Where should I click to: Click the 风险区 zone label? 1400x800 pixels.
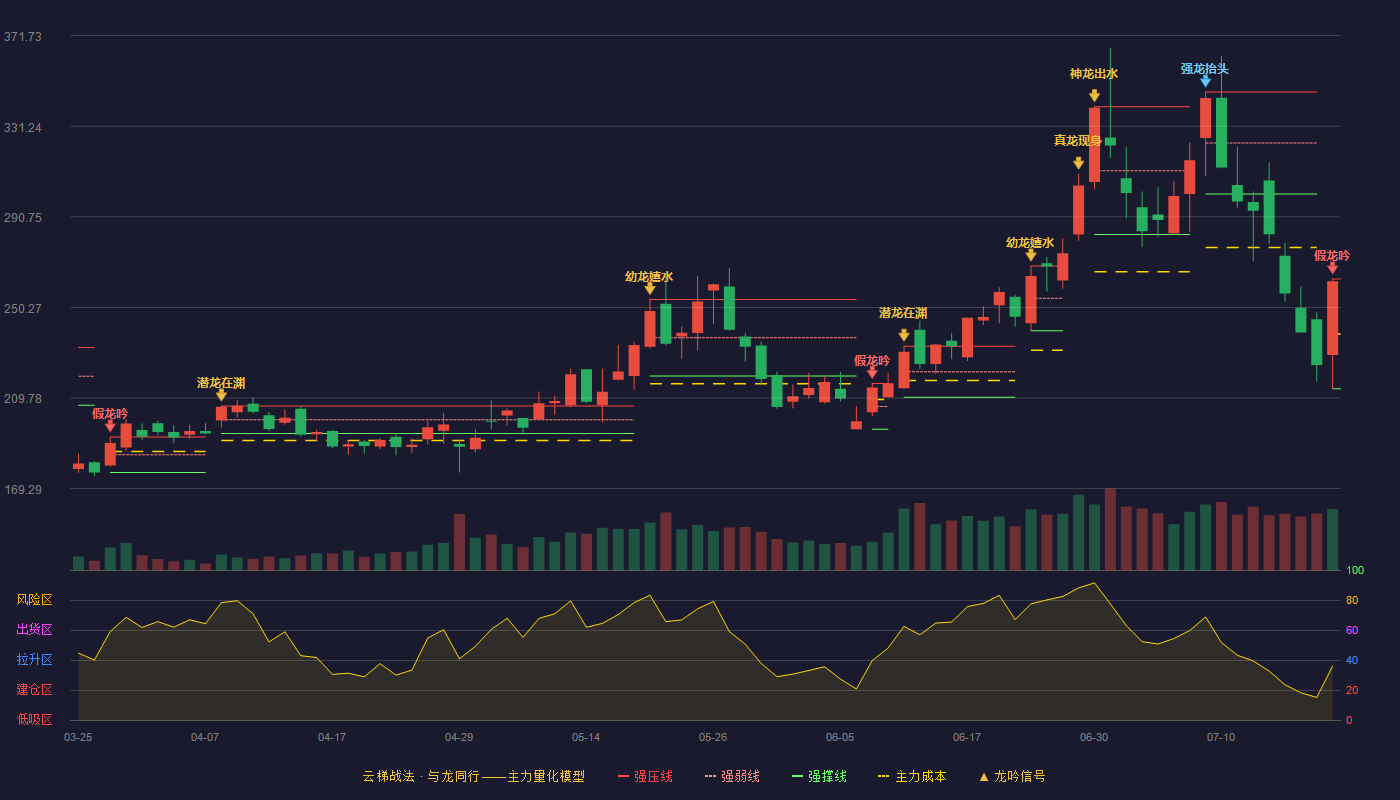coord(34,600)
